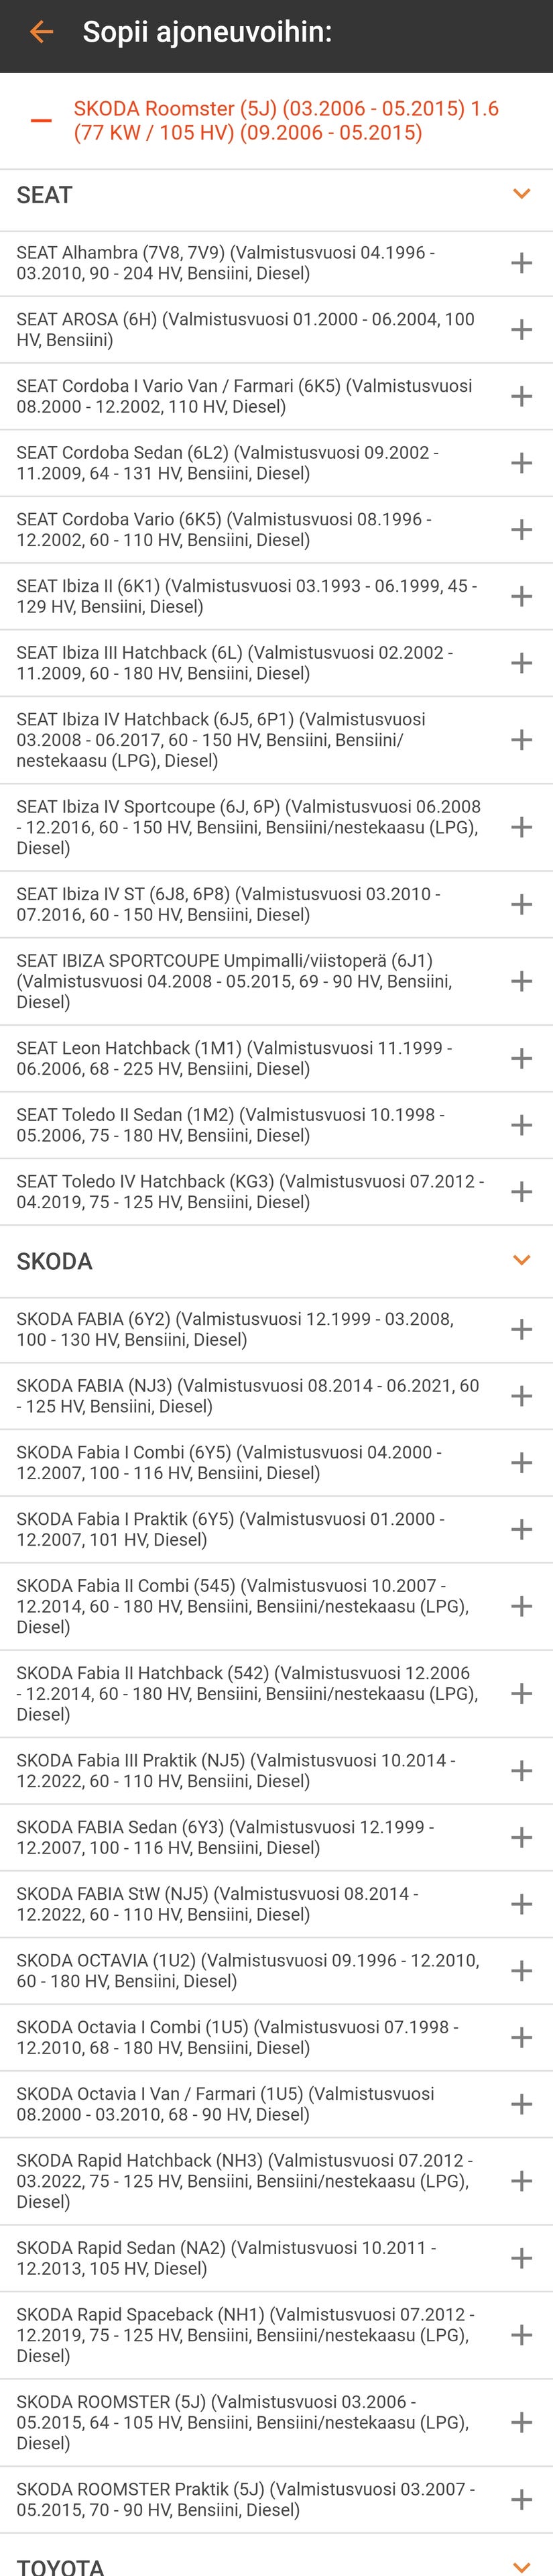
Task: Expand SEAT Leon Hatchback (1M1) plus icon
Action: pyautogui.click(x=521, y=1059)
